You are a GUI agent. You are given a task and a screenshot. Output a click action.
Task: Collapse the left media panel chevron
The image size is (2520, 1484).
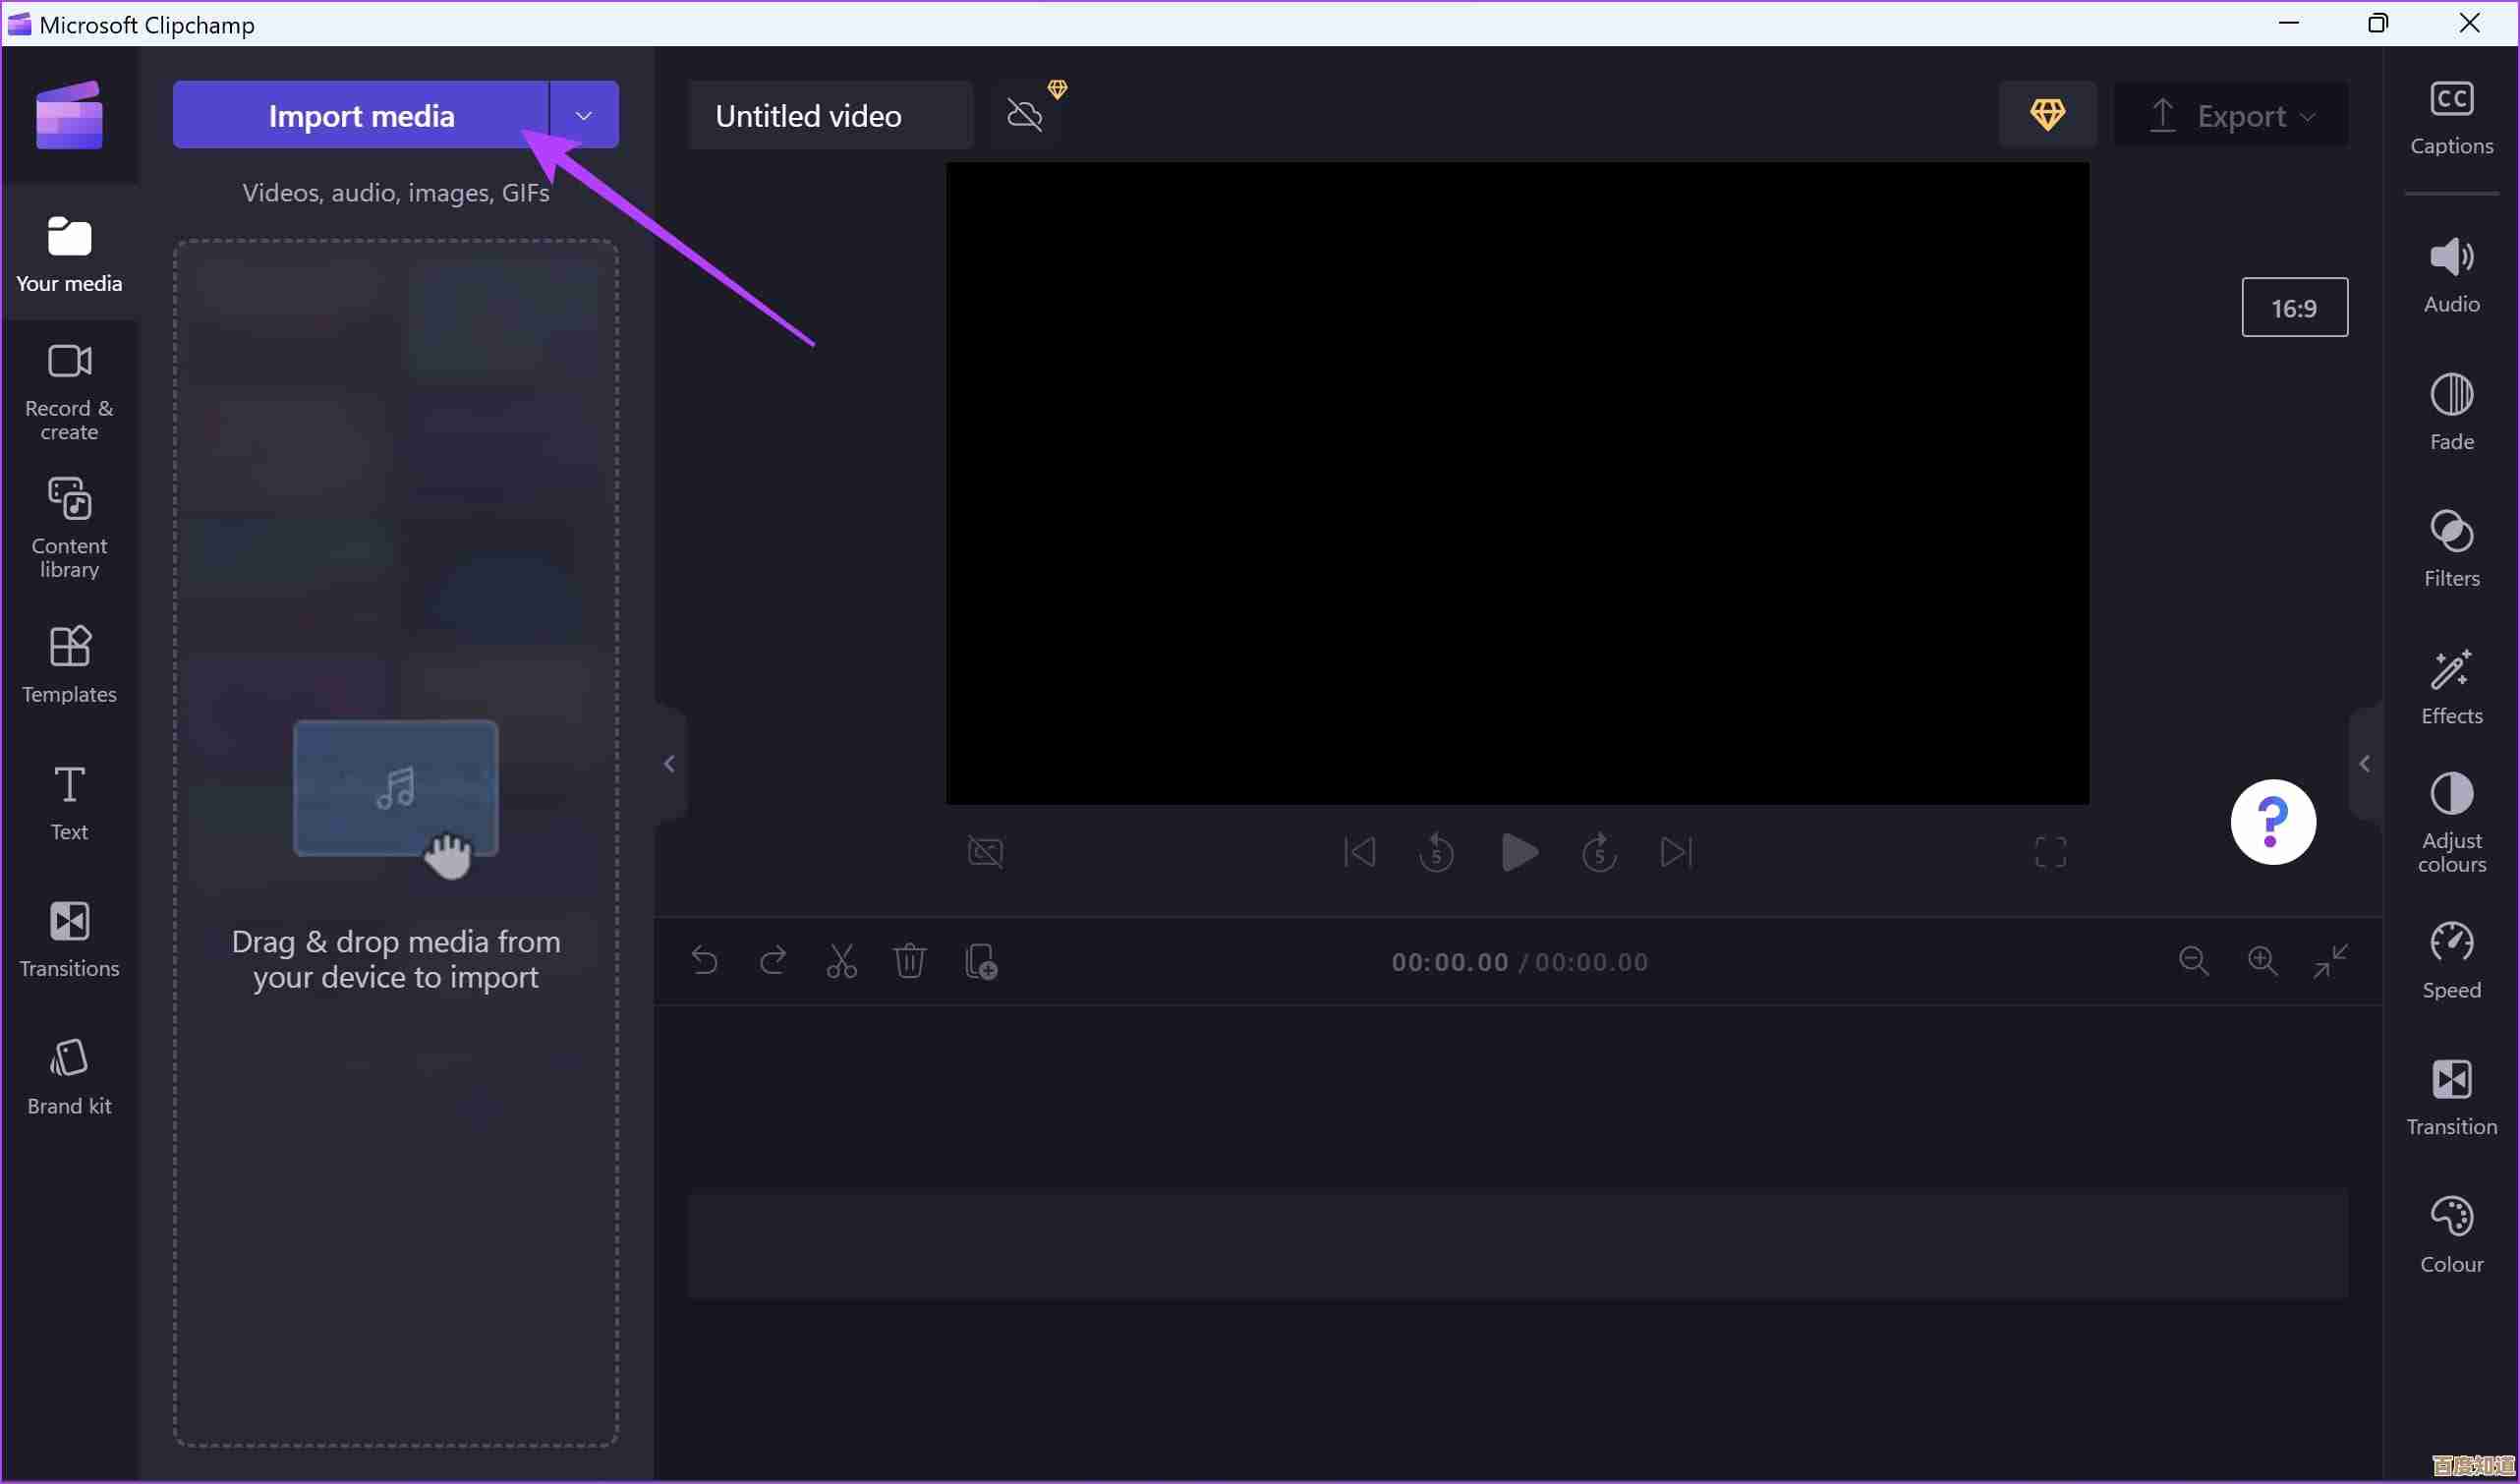pyautogui.click(x=669, y=764)
